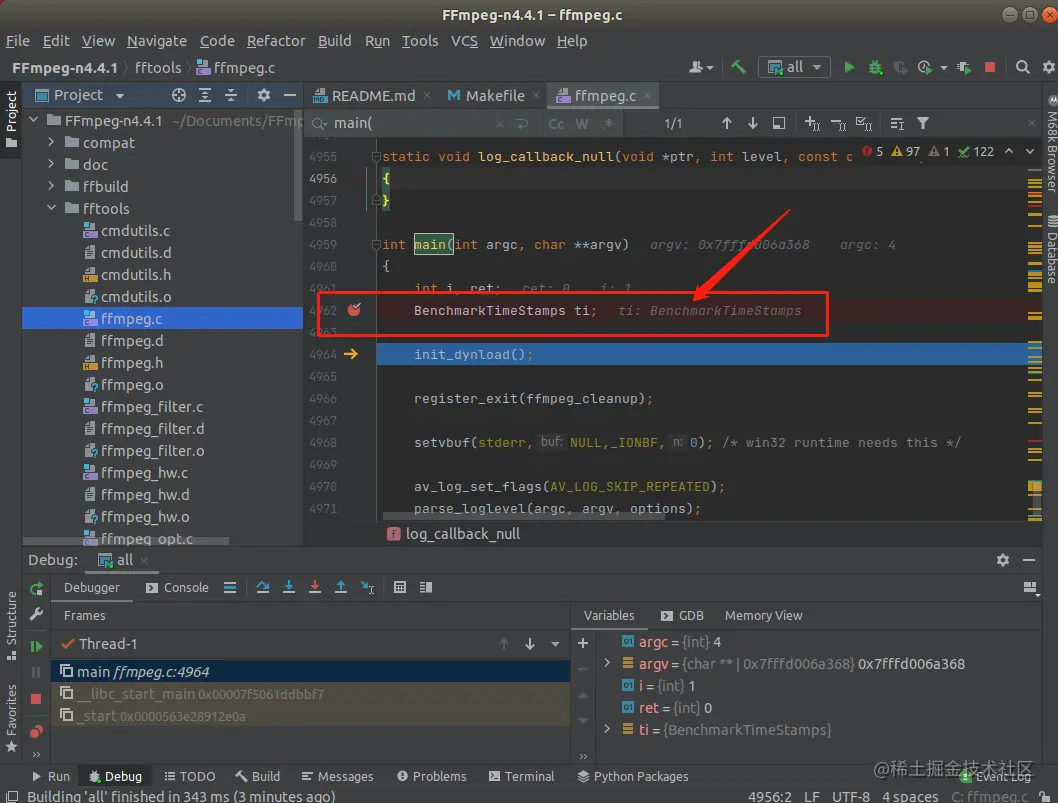The image size is (1058, 803).
Task: Build project with the hammer icon
Action: 739,67
